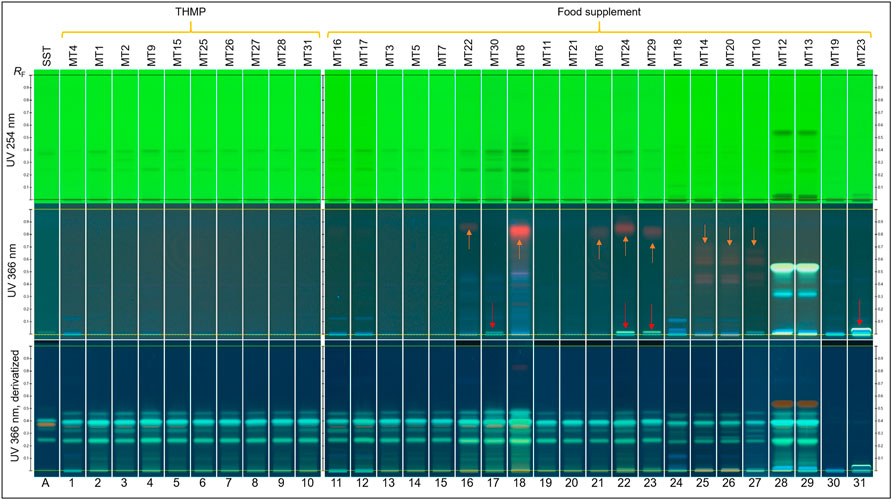Select the 'MT27' sample label
Image resolution: width=892 pixels, height=500 pixels.
(x=256, y=53)
